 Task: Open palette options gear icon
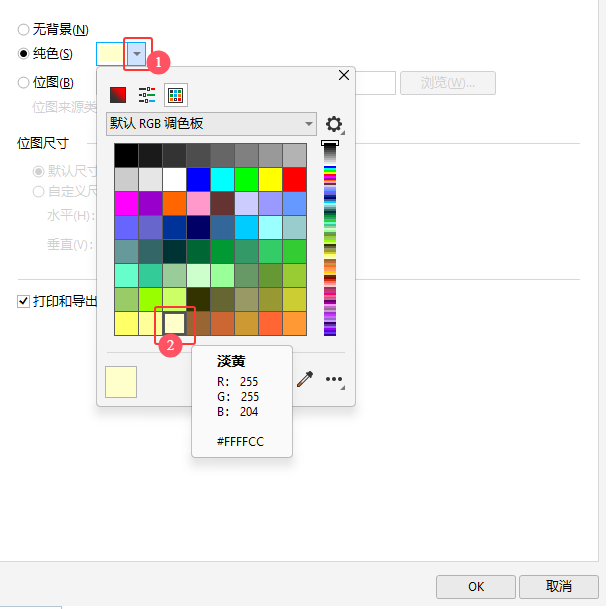[334, 124]
